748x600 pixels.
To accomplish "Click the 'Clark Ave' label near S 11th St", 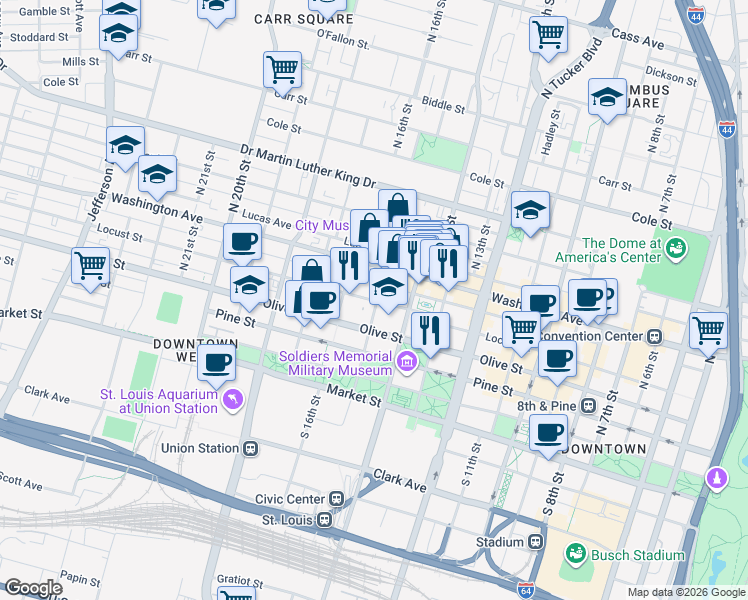I will pyautogui.click(x=400, y=480).
